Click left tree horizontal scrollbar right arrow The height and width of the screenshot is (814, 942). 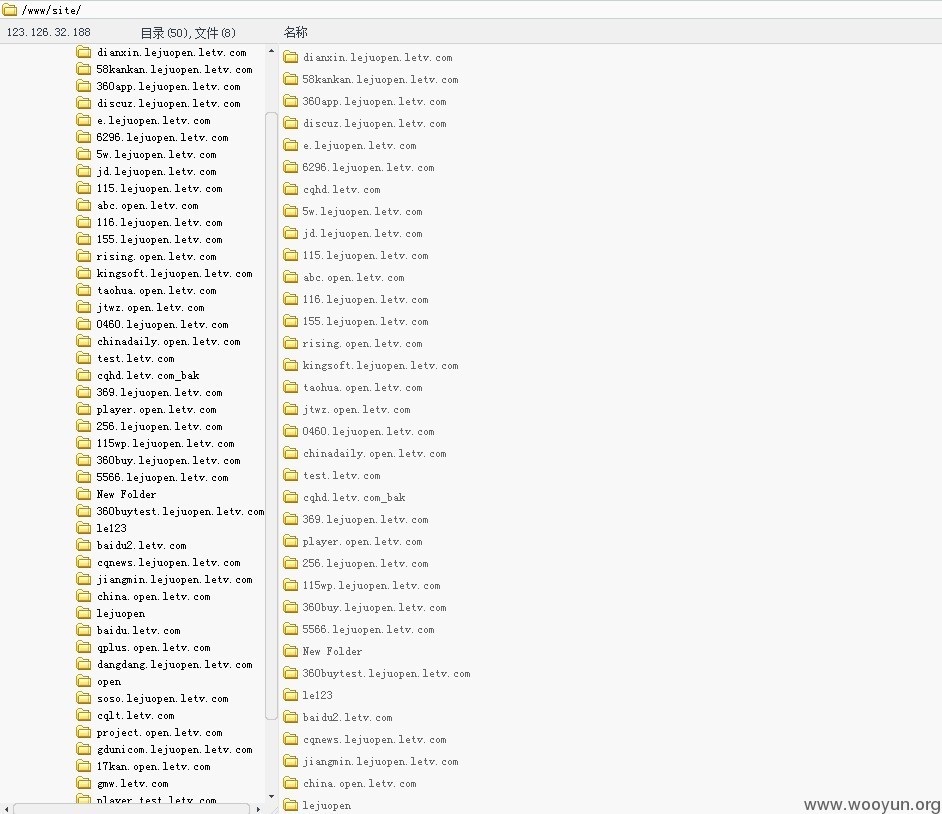point(259,809)
